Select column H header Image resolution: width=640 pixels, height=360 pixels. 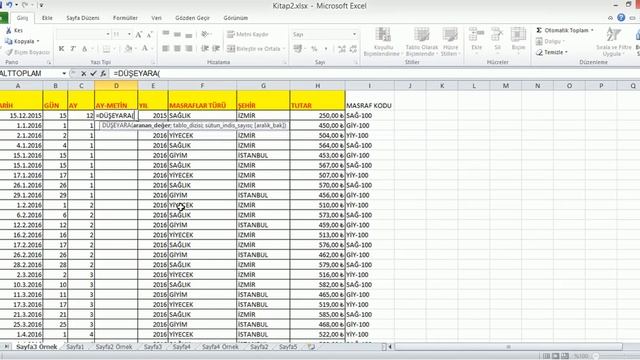pos(318,86)
